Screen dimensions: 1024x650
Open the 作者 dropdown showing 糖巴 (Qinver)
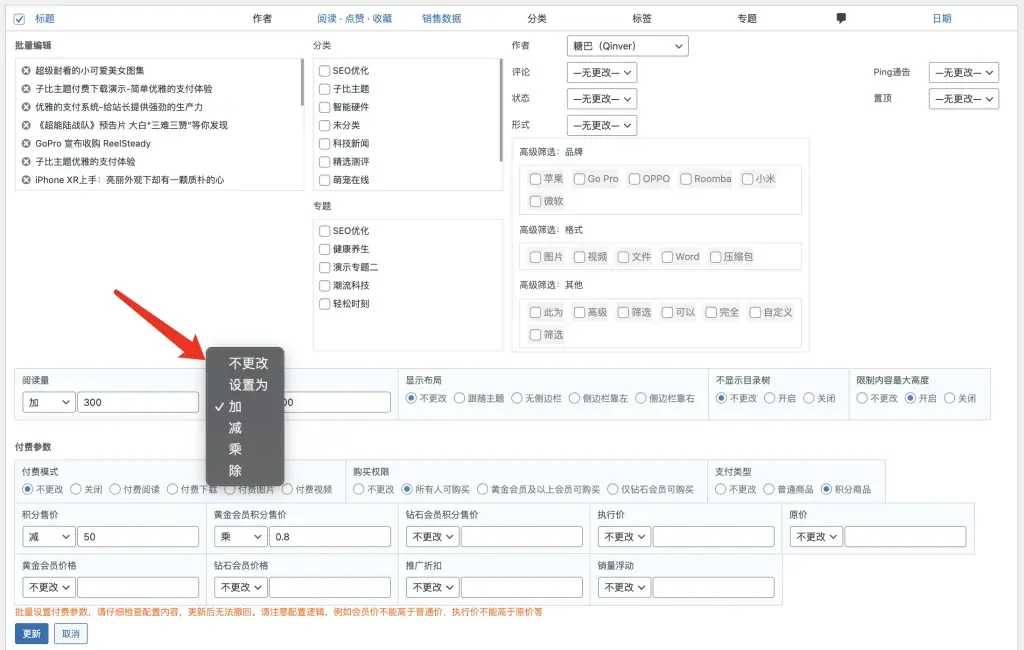point(628,46)
